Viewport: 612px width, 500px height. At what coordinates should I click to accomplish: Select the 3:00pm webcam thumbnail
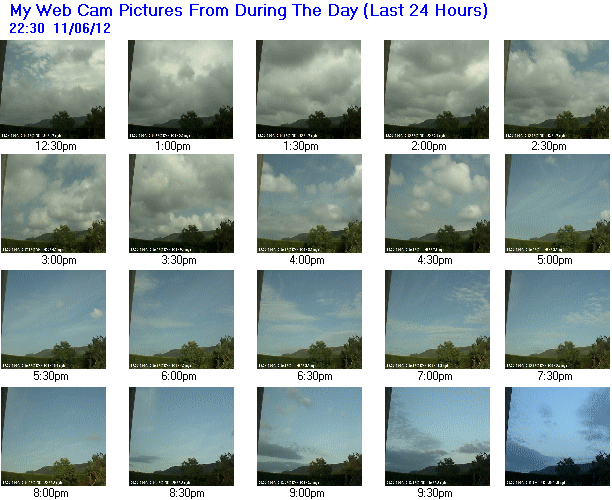coord(53,203)
